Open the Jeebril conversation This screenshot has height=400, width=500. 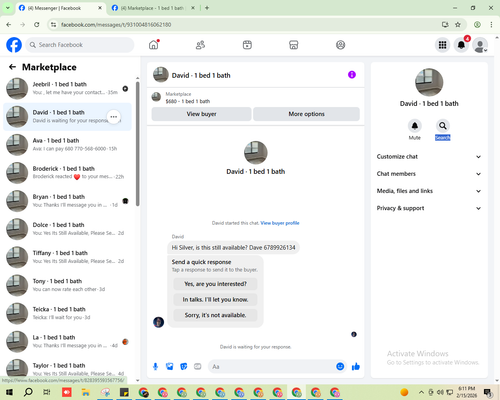[67, 89]
